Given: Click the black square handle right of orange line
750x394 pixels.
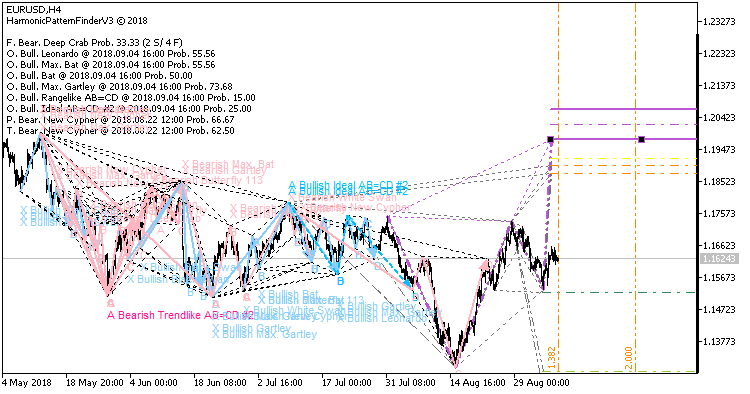Looking at the screenshot, I should pos(641,140).
